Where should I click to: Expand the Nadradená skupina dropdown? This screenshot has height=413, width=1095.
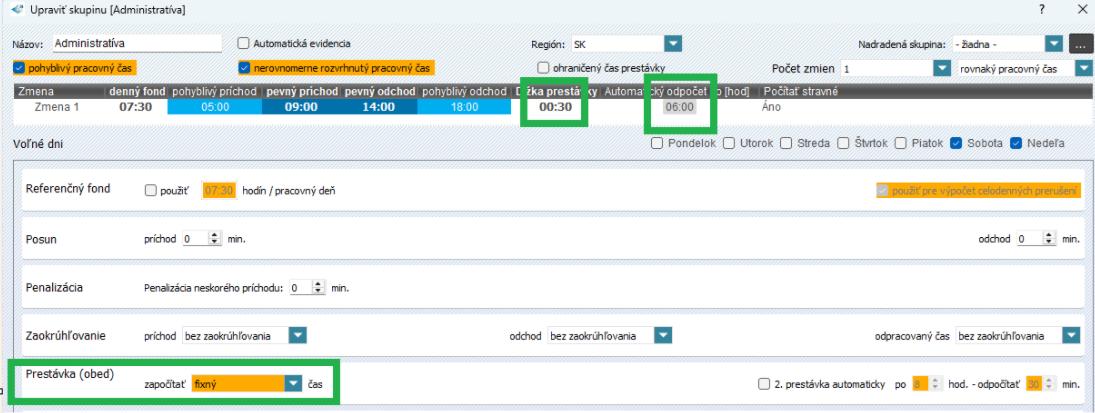pos(1051,44)
